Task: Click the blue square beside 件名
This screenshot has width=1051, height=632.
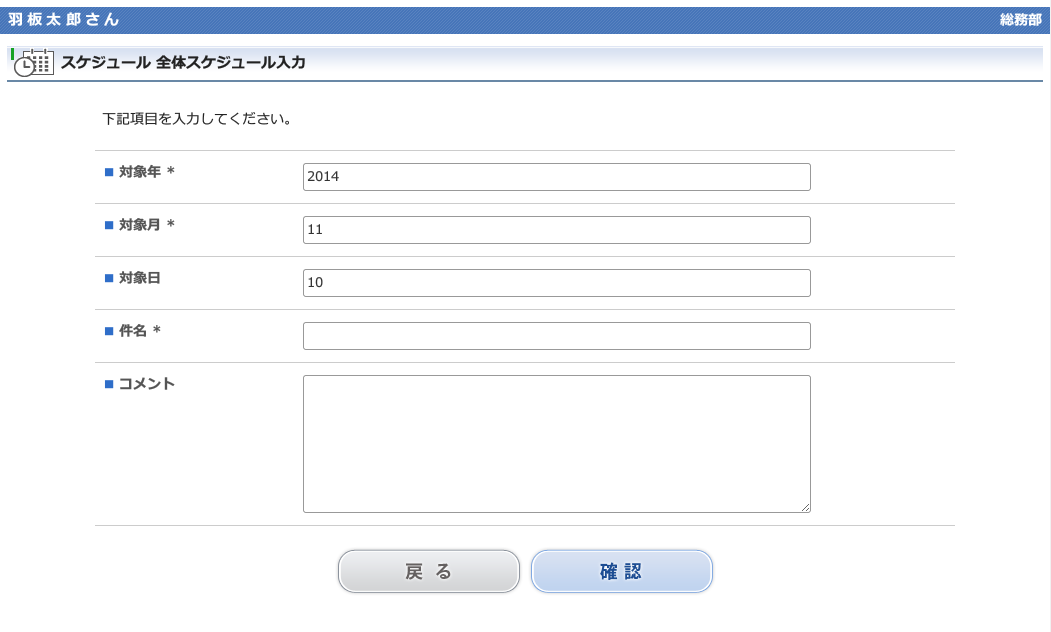Action: click(109, 331)
